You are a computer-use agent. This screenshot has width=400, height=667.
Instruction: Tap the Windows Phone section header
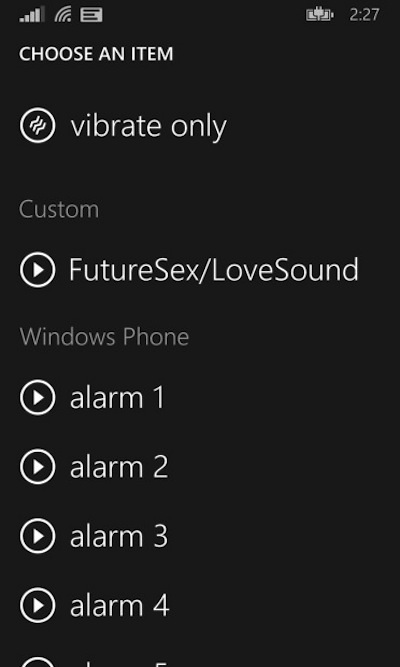[x=104, y=336]
